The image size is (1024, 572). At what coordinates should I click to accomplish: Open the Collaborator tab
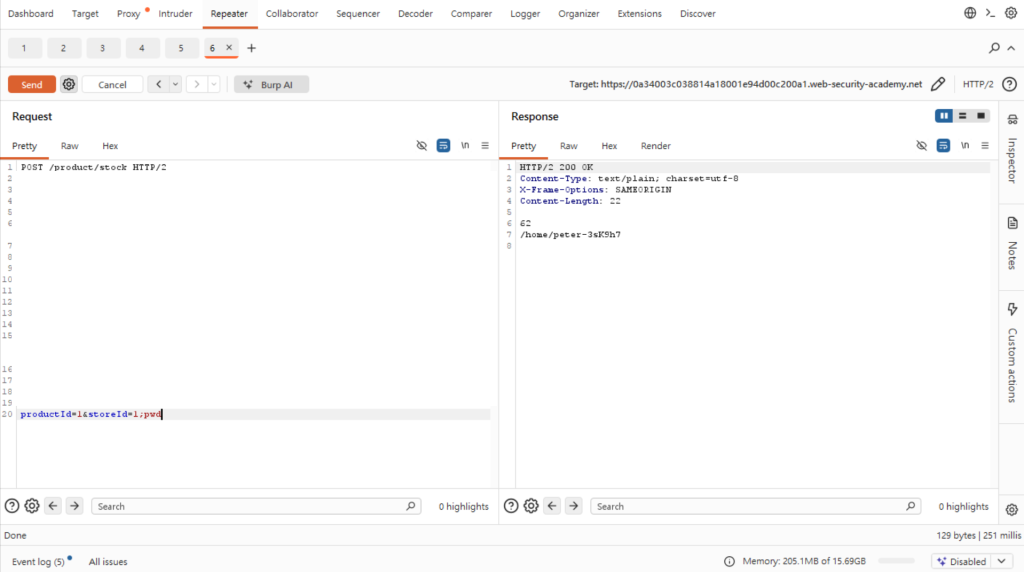click(292, 14)
